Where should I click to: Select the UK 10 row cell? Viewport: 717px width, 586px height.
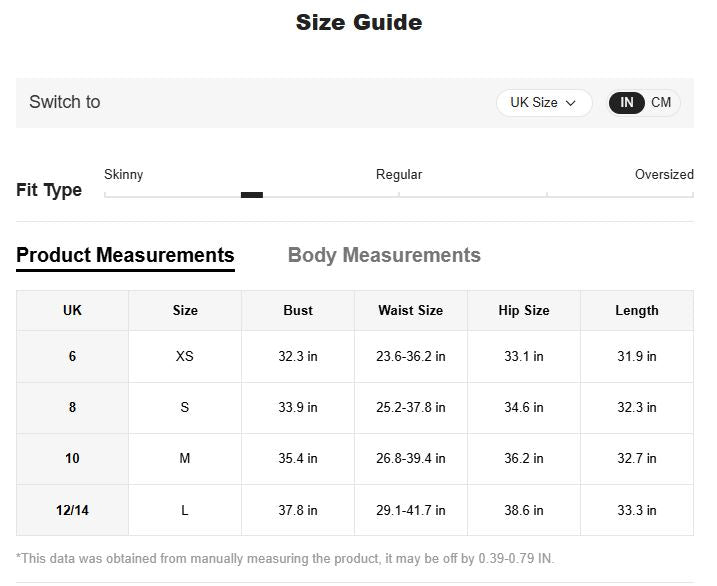[x=72, y=458]
